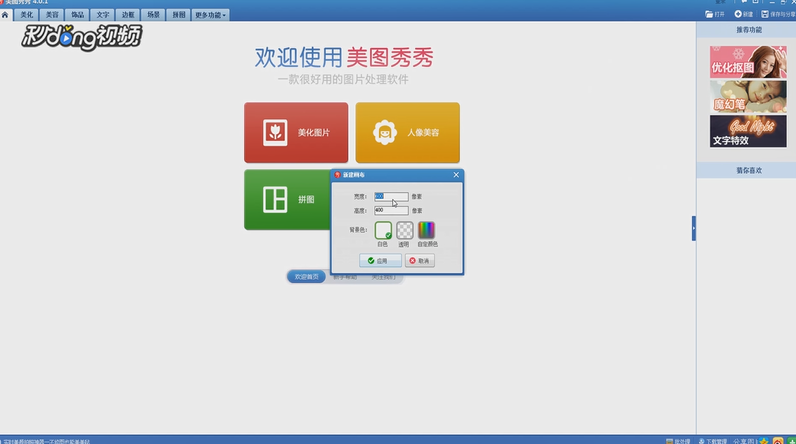Click the skin/window icon in title bar
The width and height of the screenshot is (796, 444).
tap(755, 2)
